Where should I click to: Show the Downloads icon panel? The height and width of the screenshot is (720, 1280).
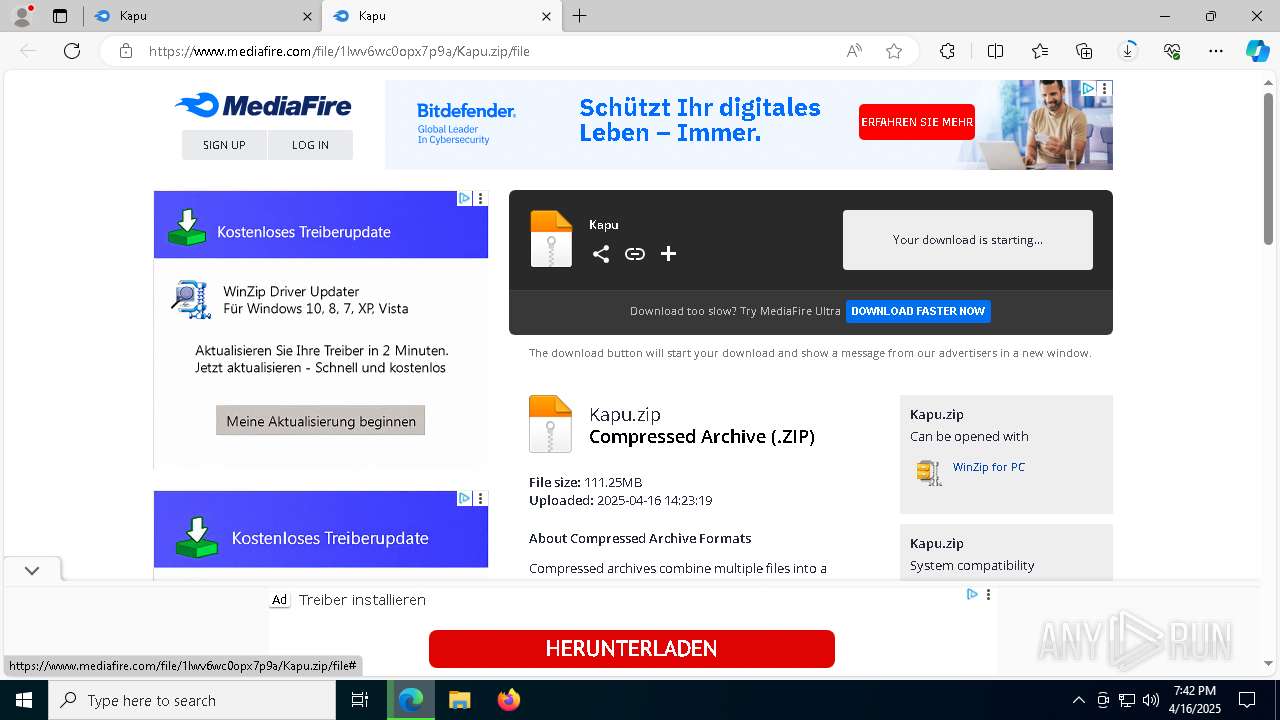(x=1128, y=51)
